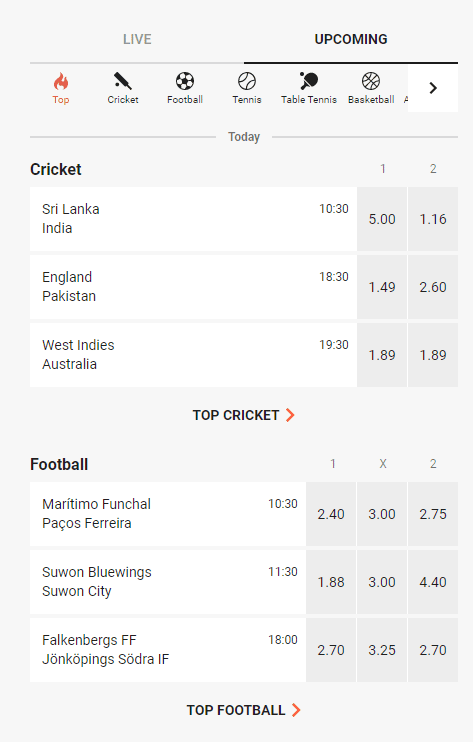Choose the Football ball icon
This screenshot has width=473, height=742.
(184, 81)
